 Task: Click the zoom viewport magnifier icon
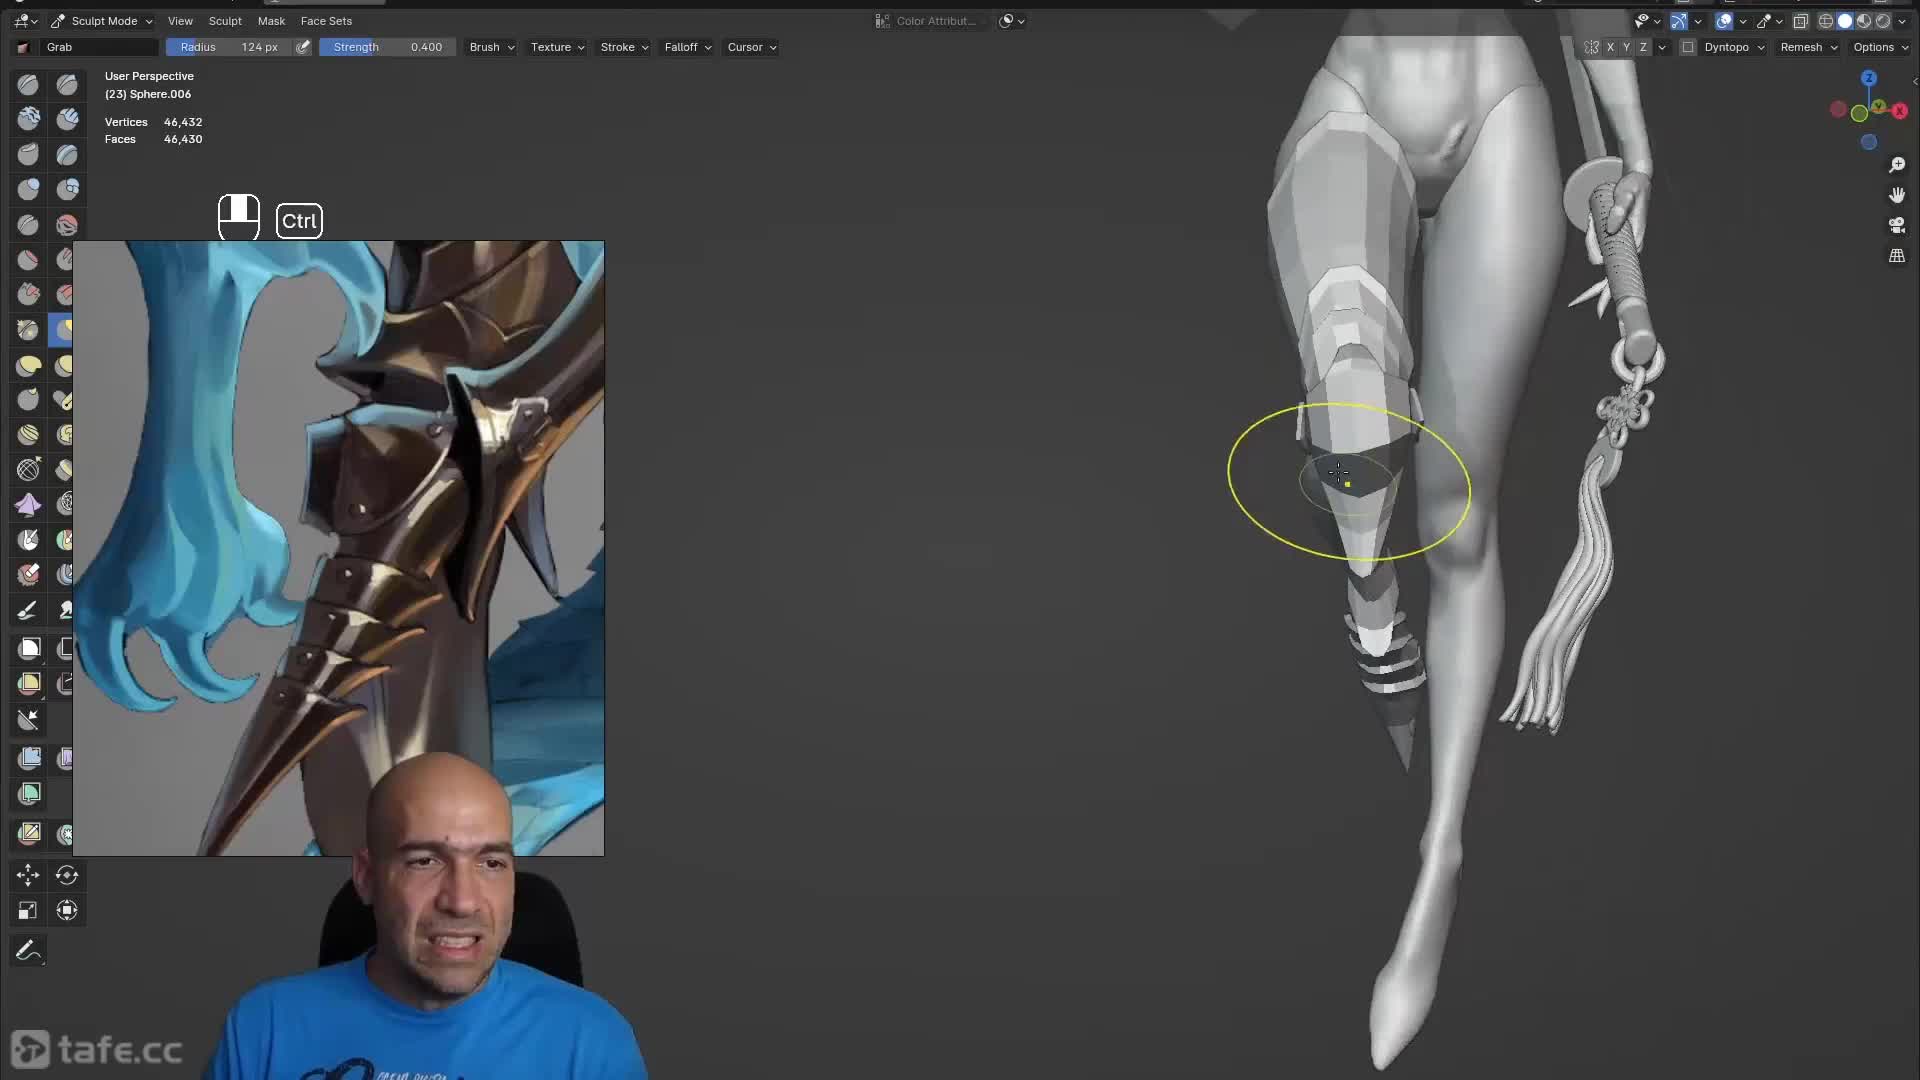[1897, 165]
